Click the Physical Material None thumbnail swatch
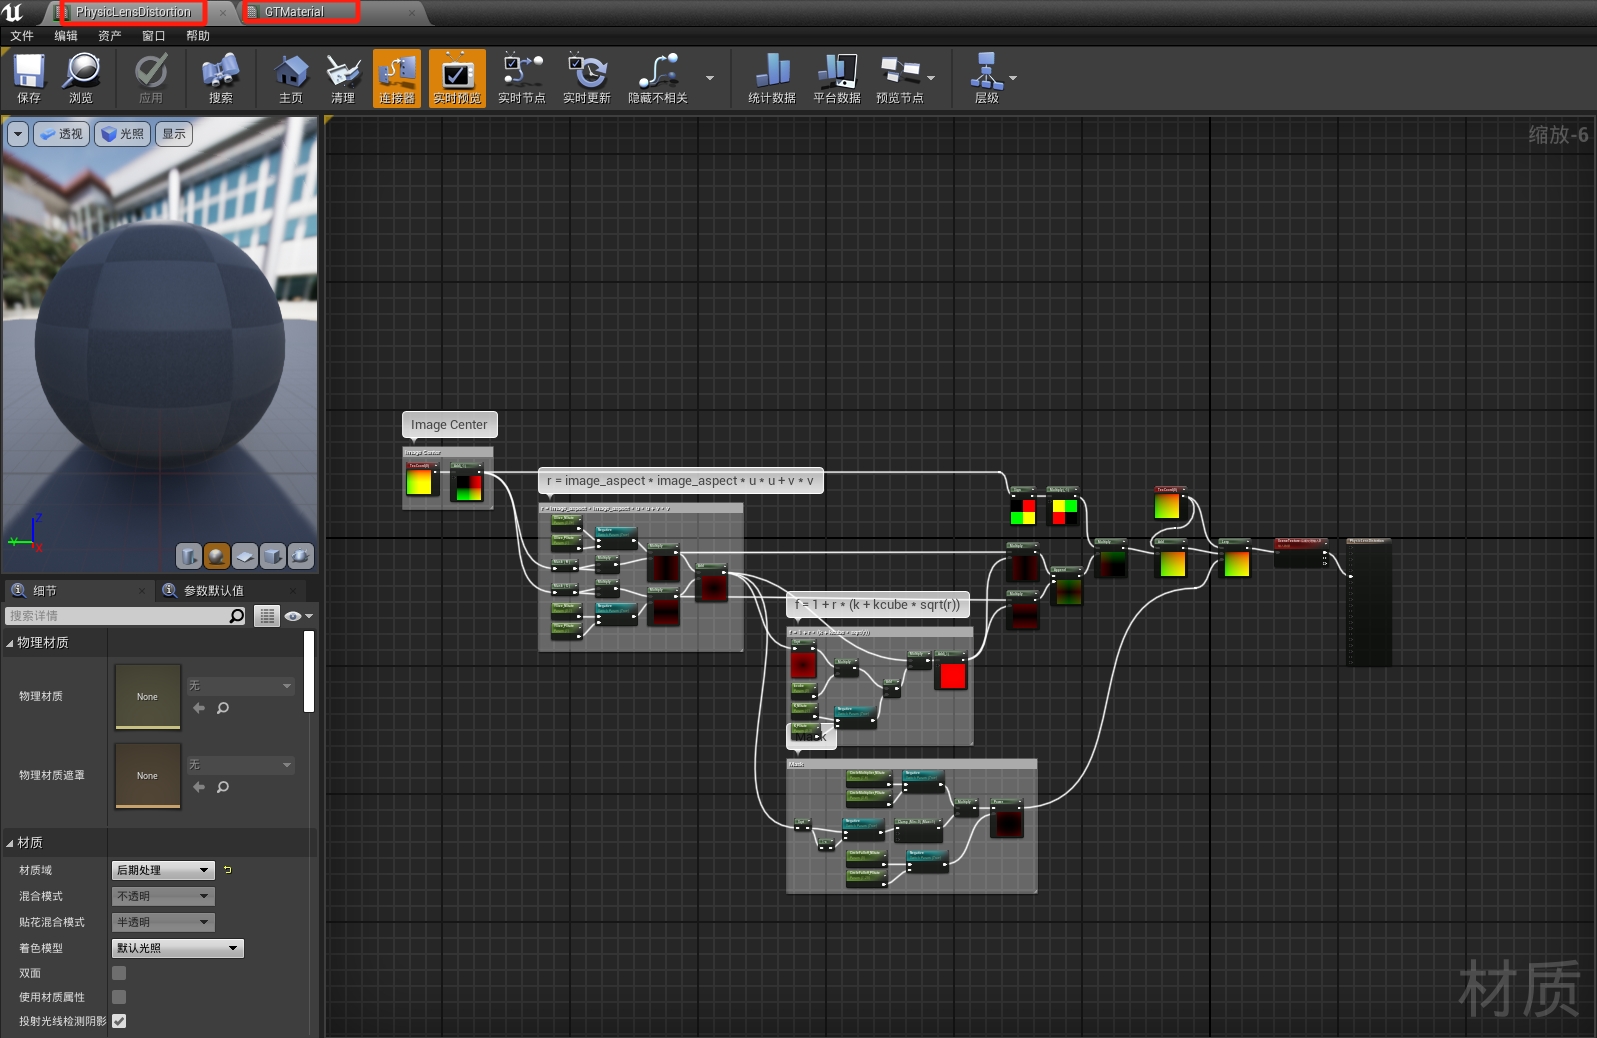The height and width of the screenshot is (1038, 1597). tap(147, 696)
